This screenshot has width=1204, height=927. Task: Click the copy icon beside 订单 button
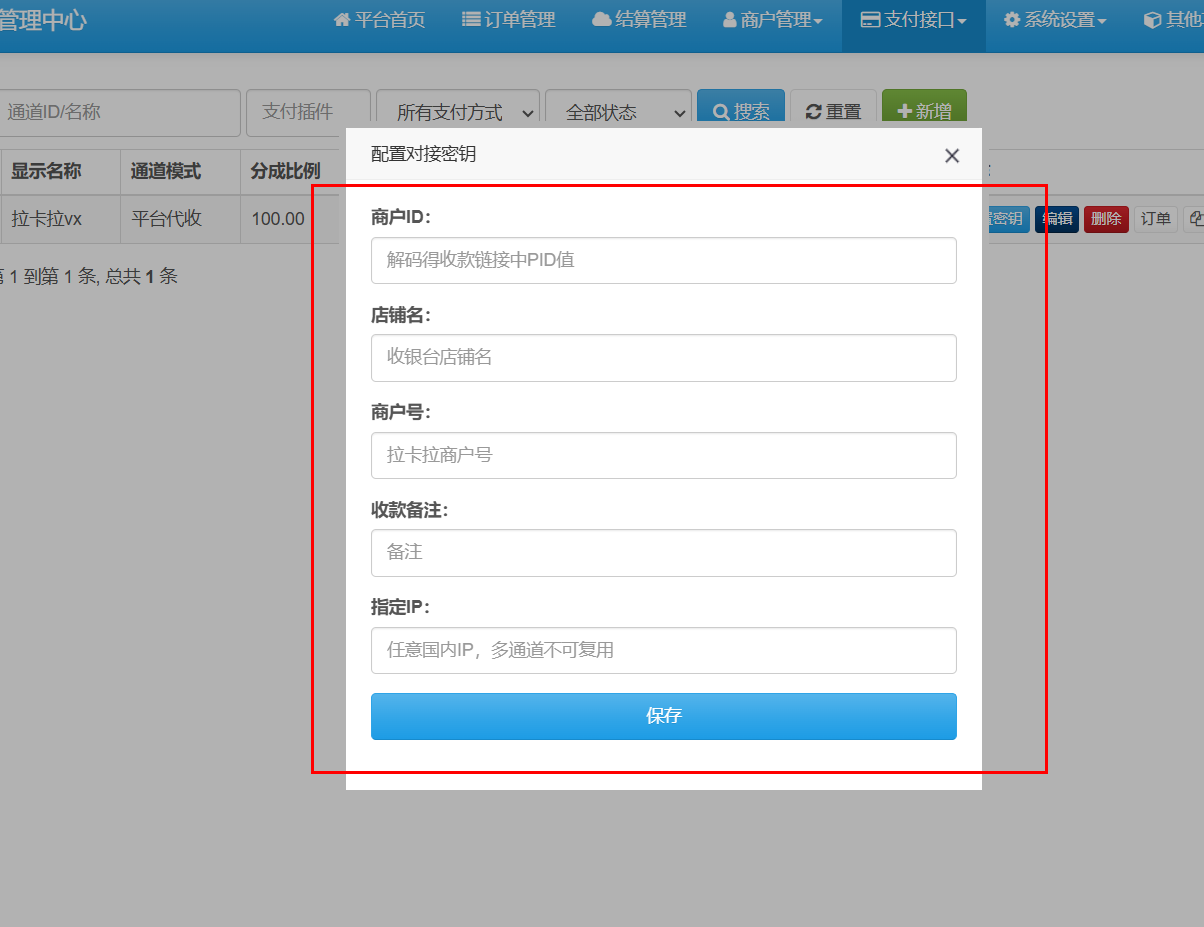(1195, 219)
